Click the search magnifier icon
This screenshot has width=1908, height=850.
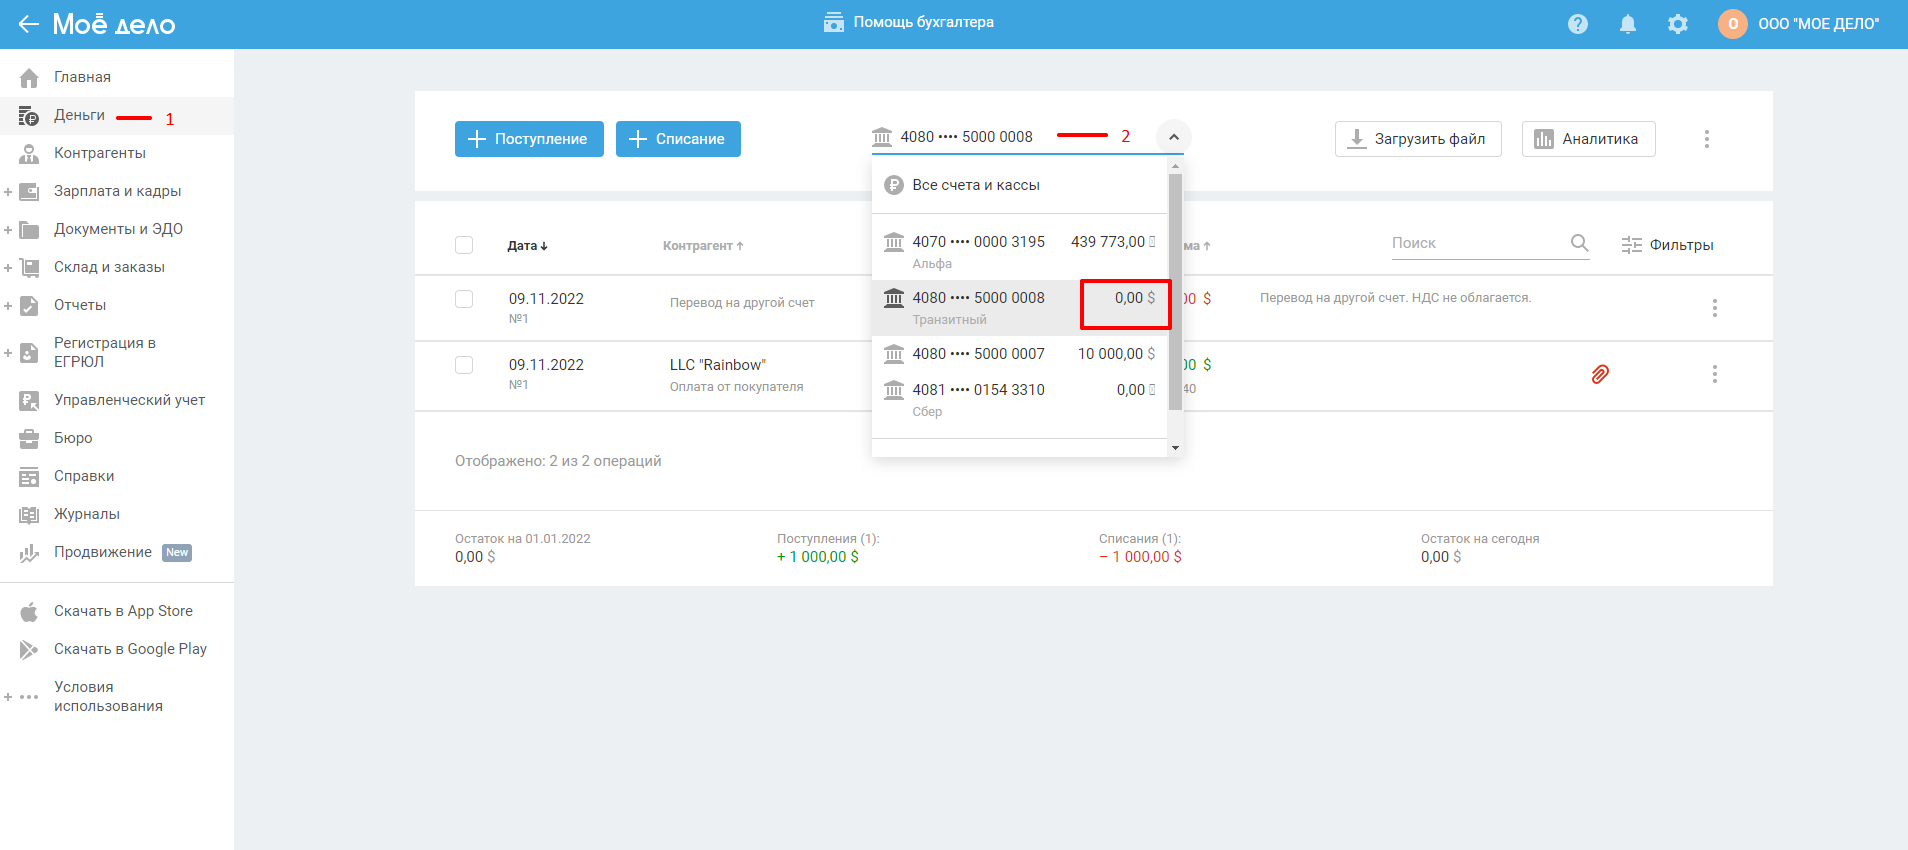pos(1580,243)
